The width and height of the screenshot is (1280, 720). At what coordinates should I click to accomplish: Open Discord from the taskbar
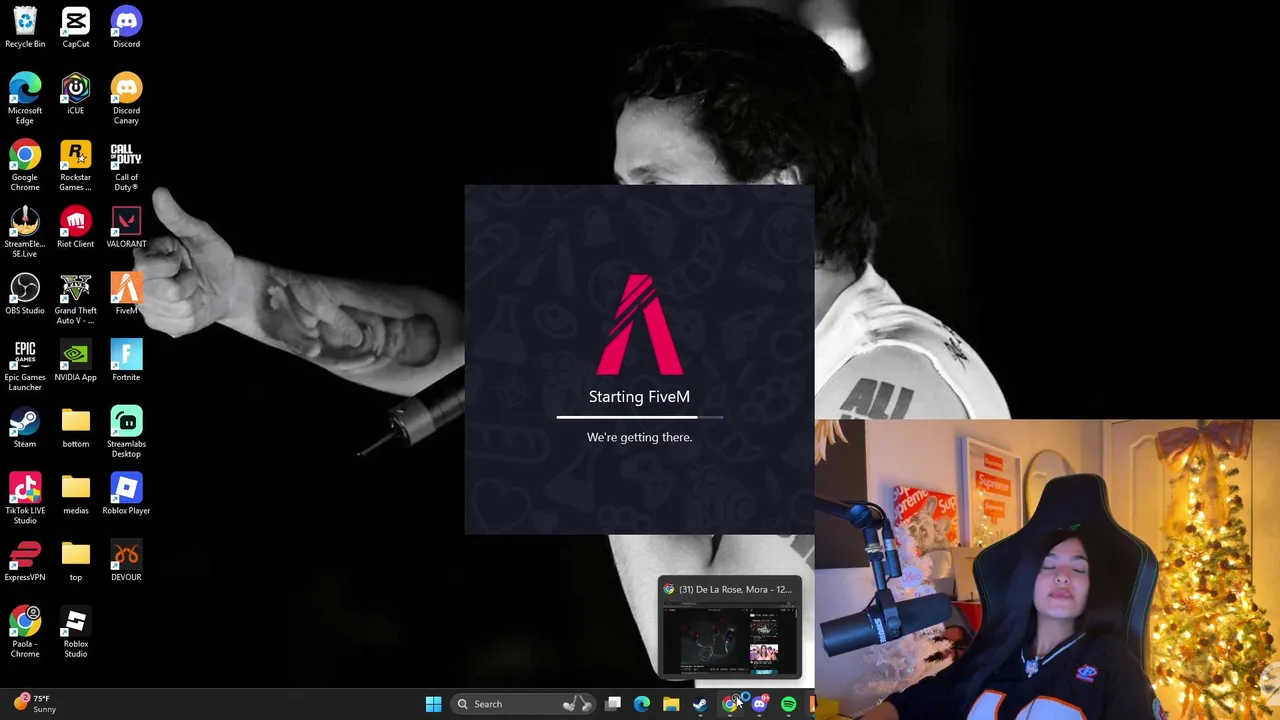pyautogui.click(x=759, y=704)
